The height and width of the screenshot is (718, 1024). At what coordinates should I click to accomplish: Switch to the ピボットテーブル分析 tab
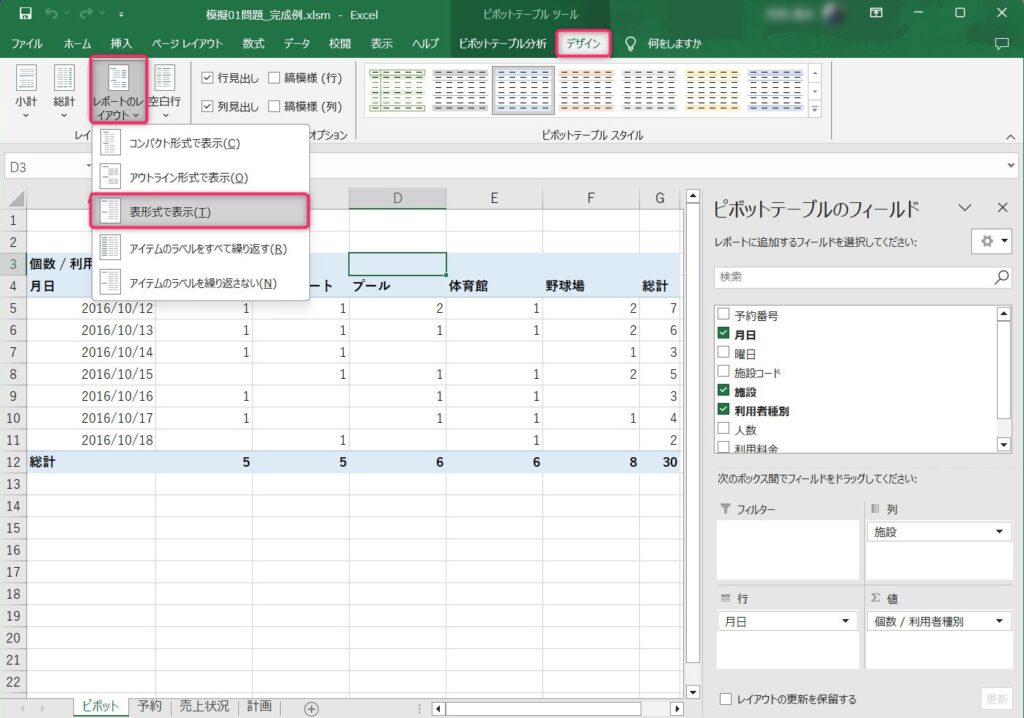(502, 44)
